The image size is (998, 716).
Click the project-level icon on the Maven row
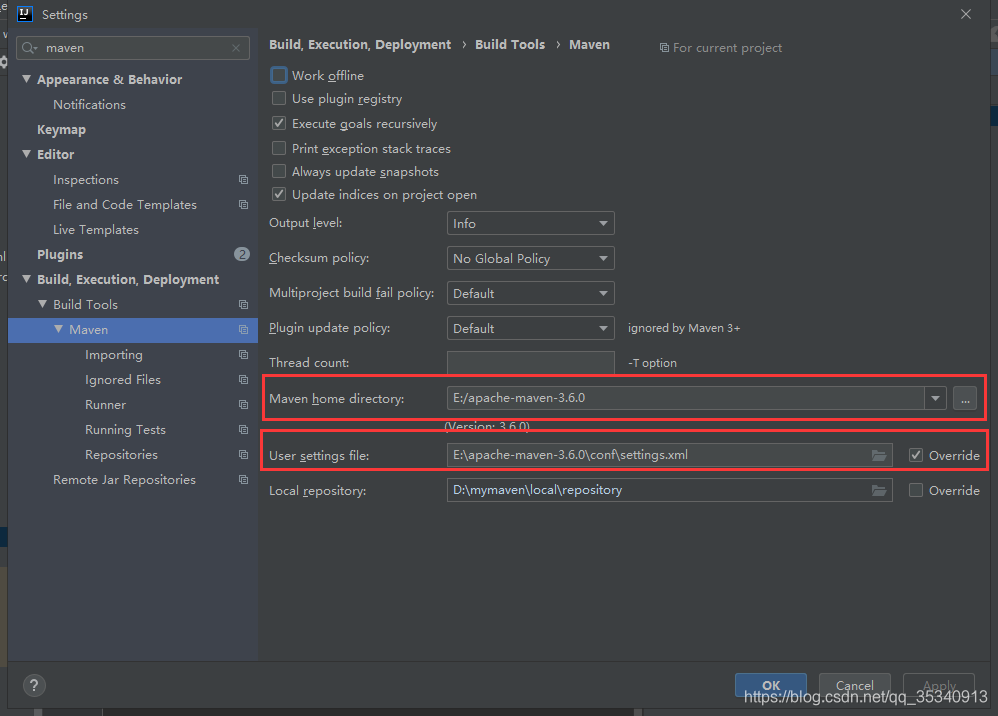pyautogui.click(x=243, y=329)
